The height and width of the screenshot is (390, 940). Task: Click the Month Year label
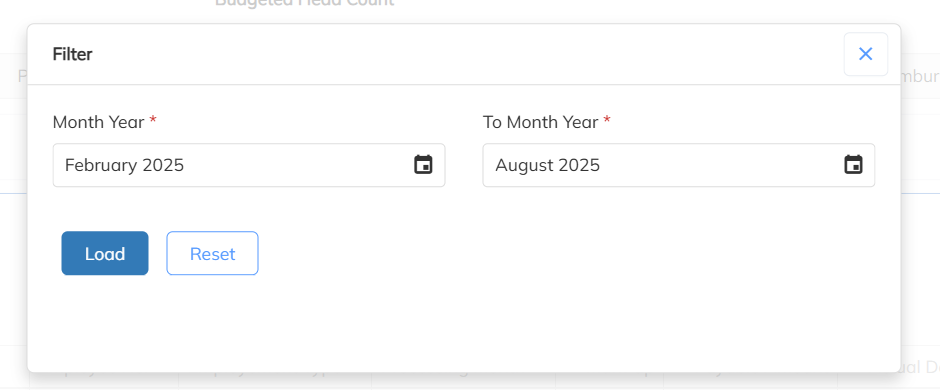click(x=98, y=122)
